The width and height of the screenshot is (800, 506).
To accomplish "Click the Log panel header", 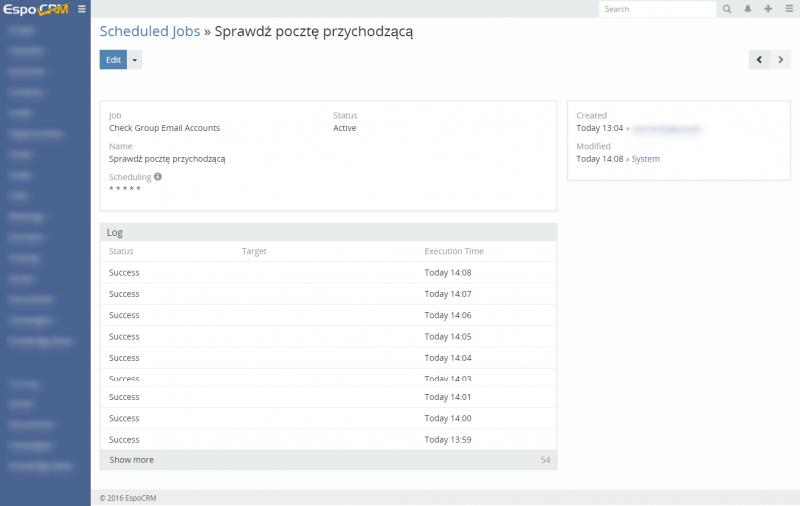I will (x=115, y=232).
